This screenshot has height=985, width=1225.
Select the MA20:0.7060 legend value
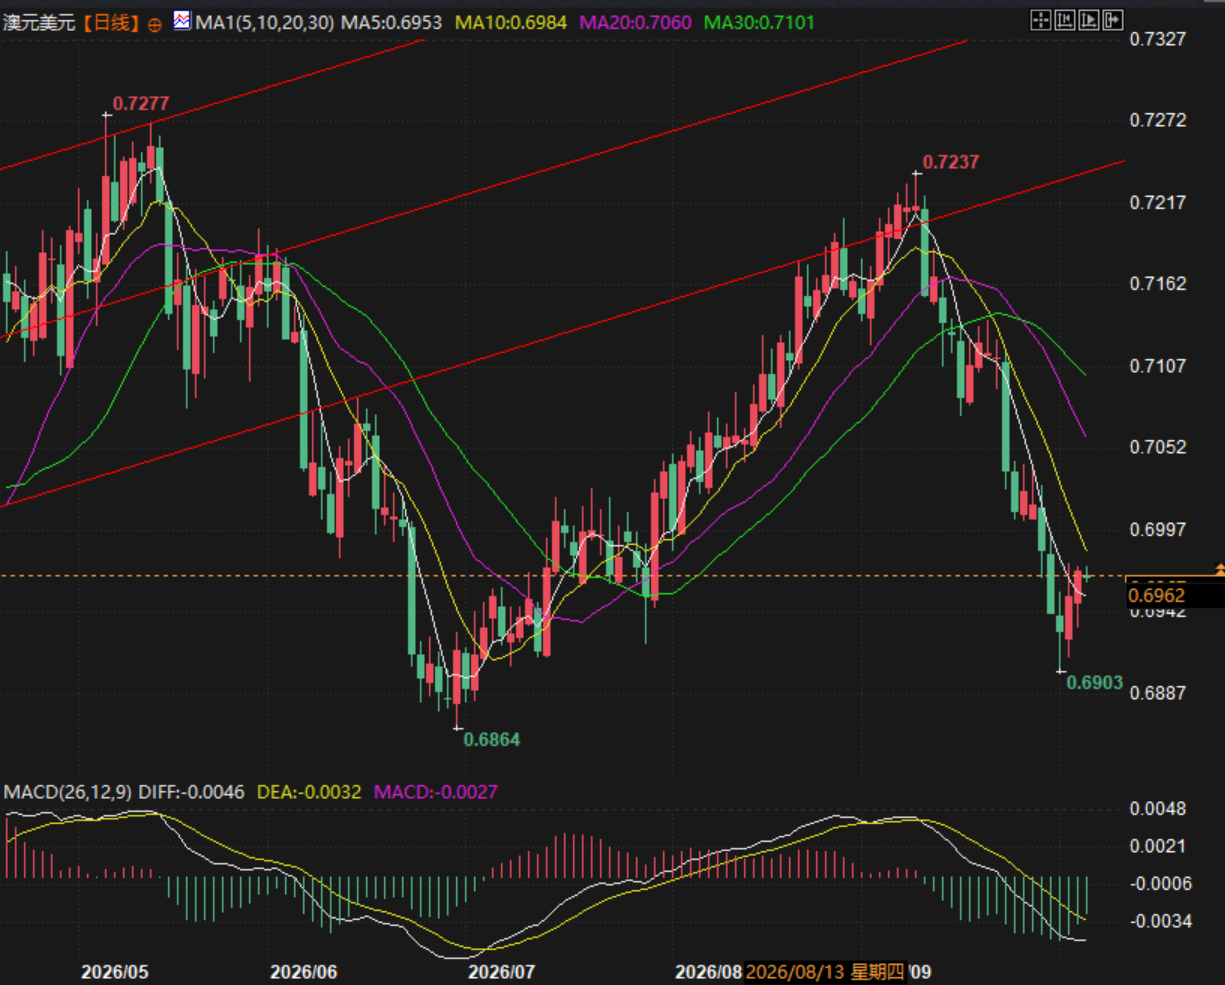[x=634, y=21]
